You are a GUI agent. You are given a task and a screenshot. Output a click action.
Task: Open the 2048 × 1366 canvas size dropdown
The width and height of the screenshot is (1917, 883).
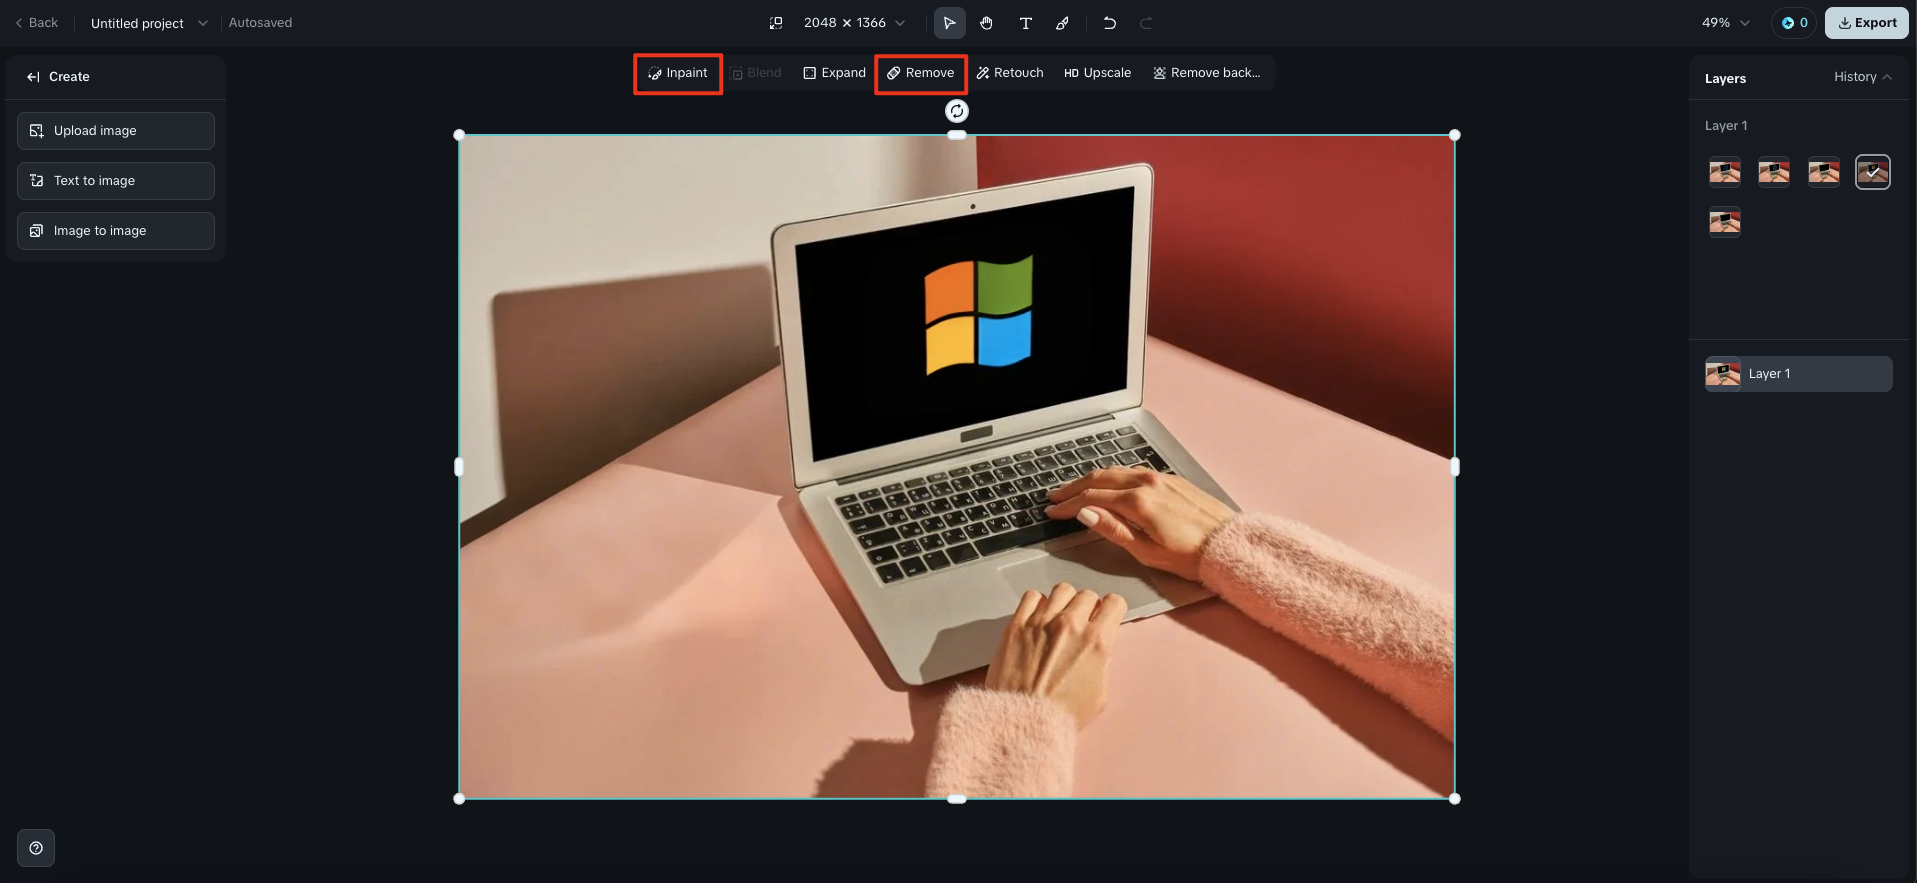pos(855,23)
